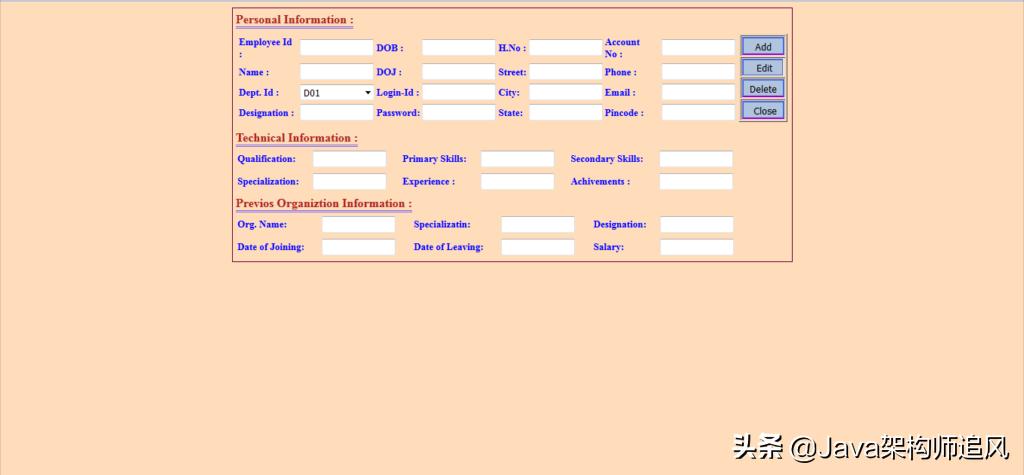The height and width of the screenshot is (475, 1024).
Task: Click the 'Org. Name:' label text
Action: (262, 224)
